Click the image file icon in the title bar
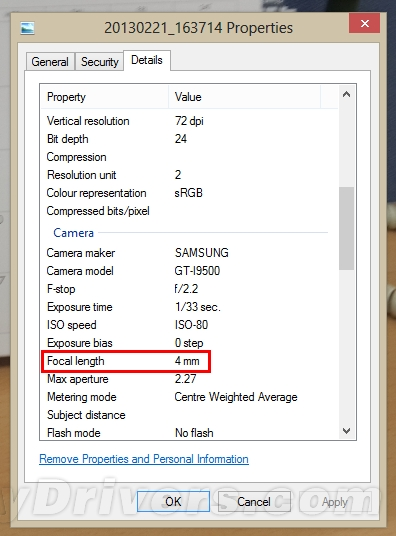Screen dimensions: 396x536 click(27, 28)
